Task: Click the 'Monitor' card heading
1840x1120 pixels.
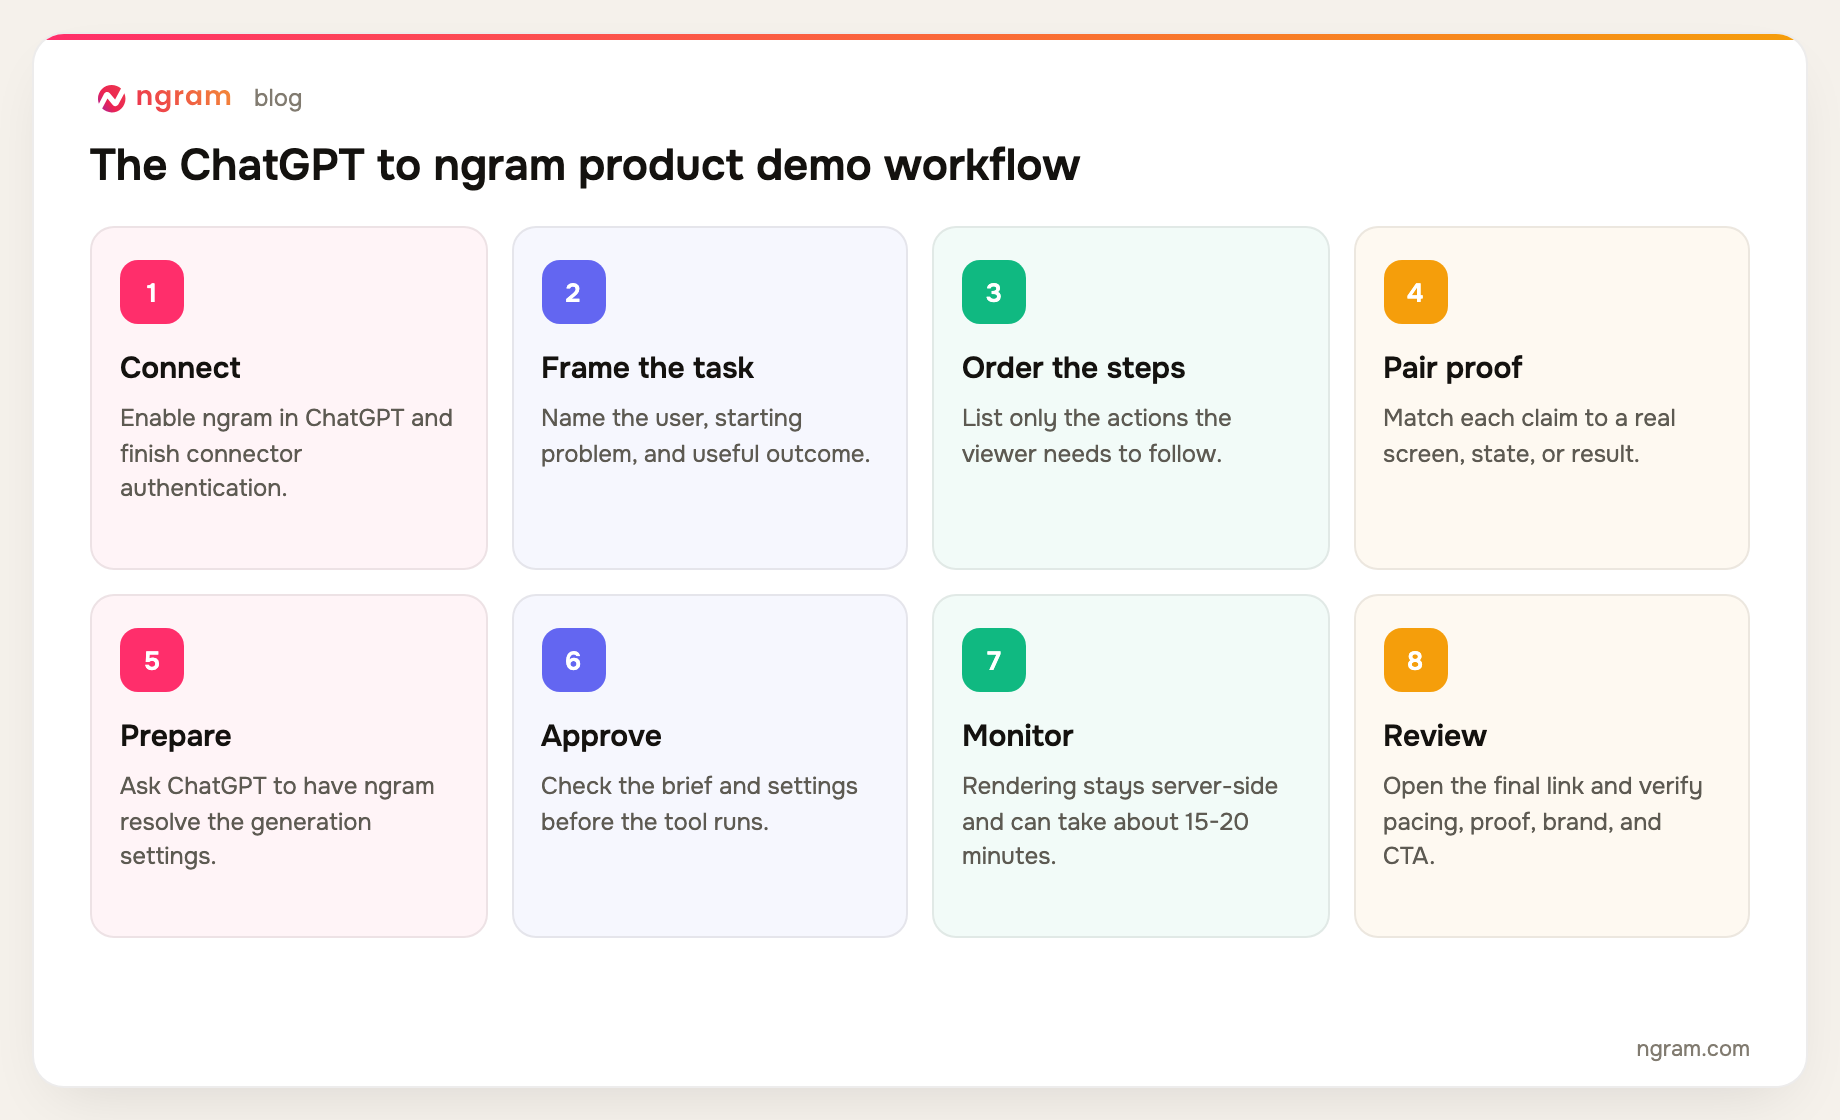Action: tap(1017, 736)
